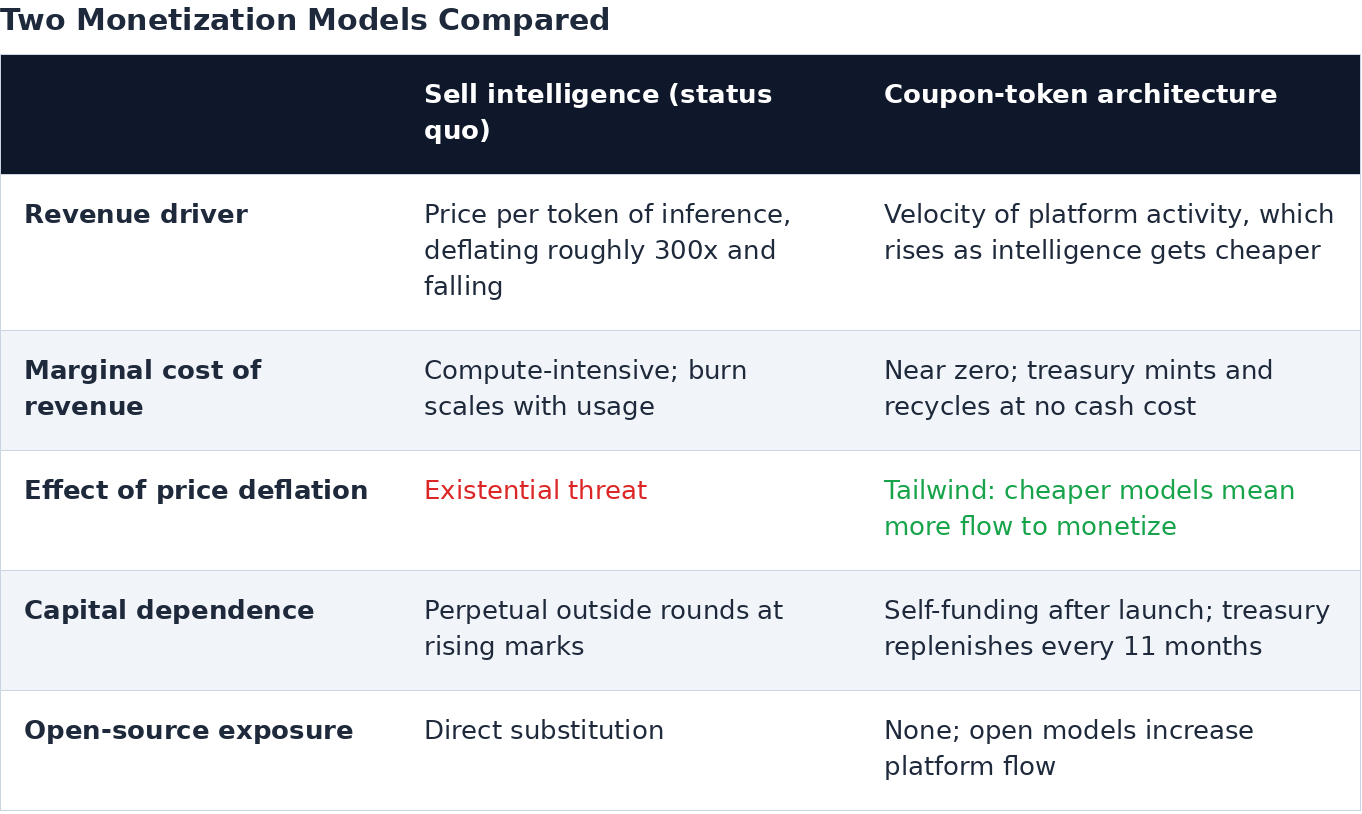Image resolution: width=1362 pixels, height=814 pixels.
Task: Click the 'Perpetual outside rounds' cell
Action: [x=630, y=630]
